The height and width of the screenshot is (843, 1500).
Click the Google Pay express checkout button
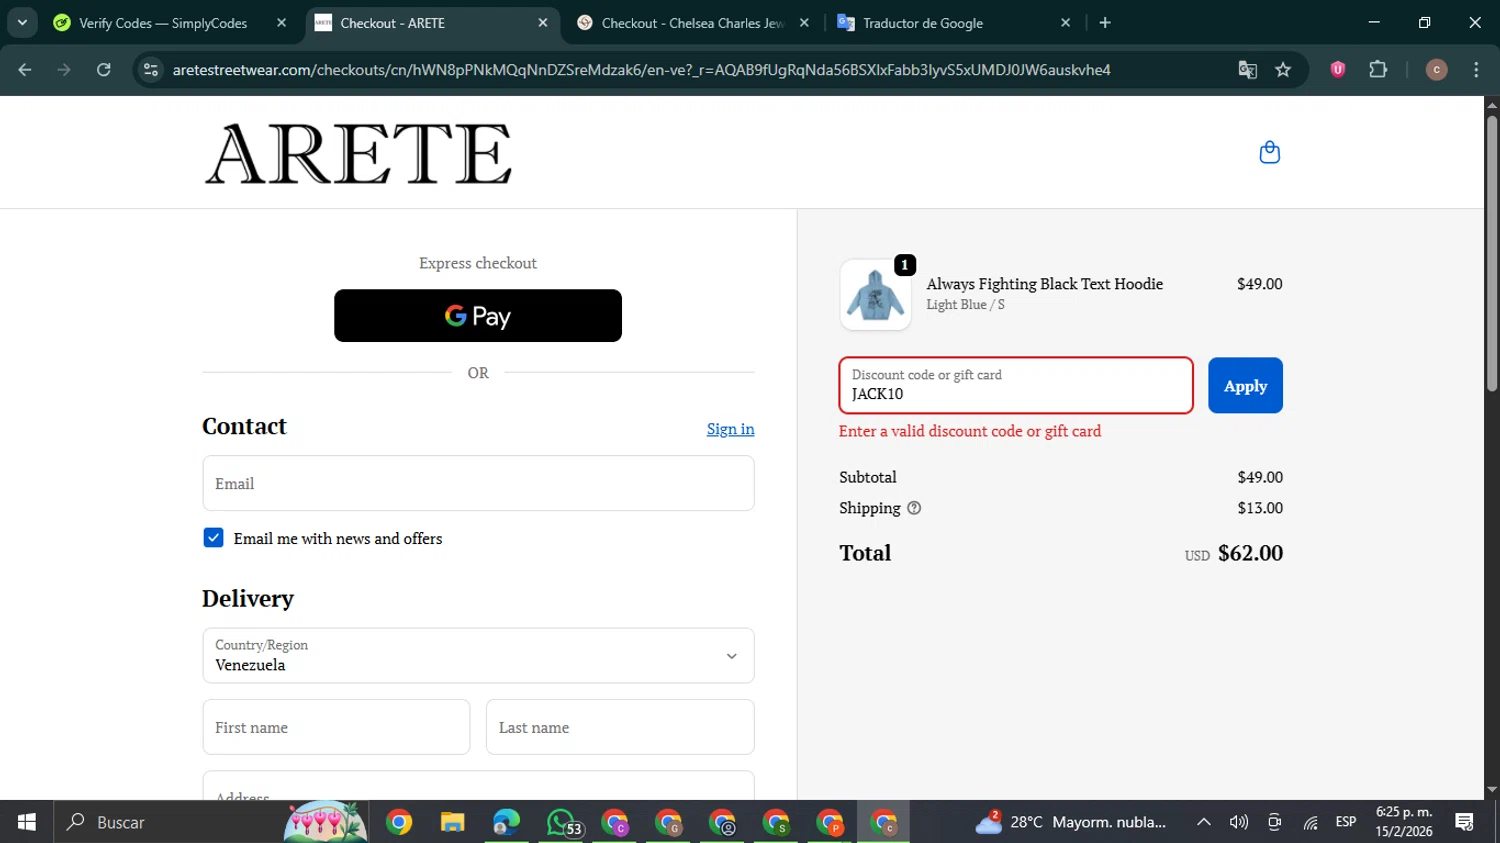pos(478,316)
